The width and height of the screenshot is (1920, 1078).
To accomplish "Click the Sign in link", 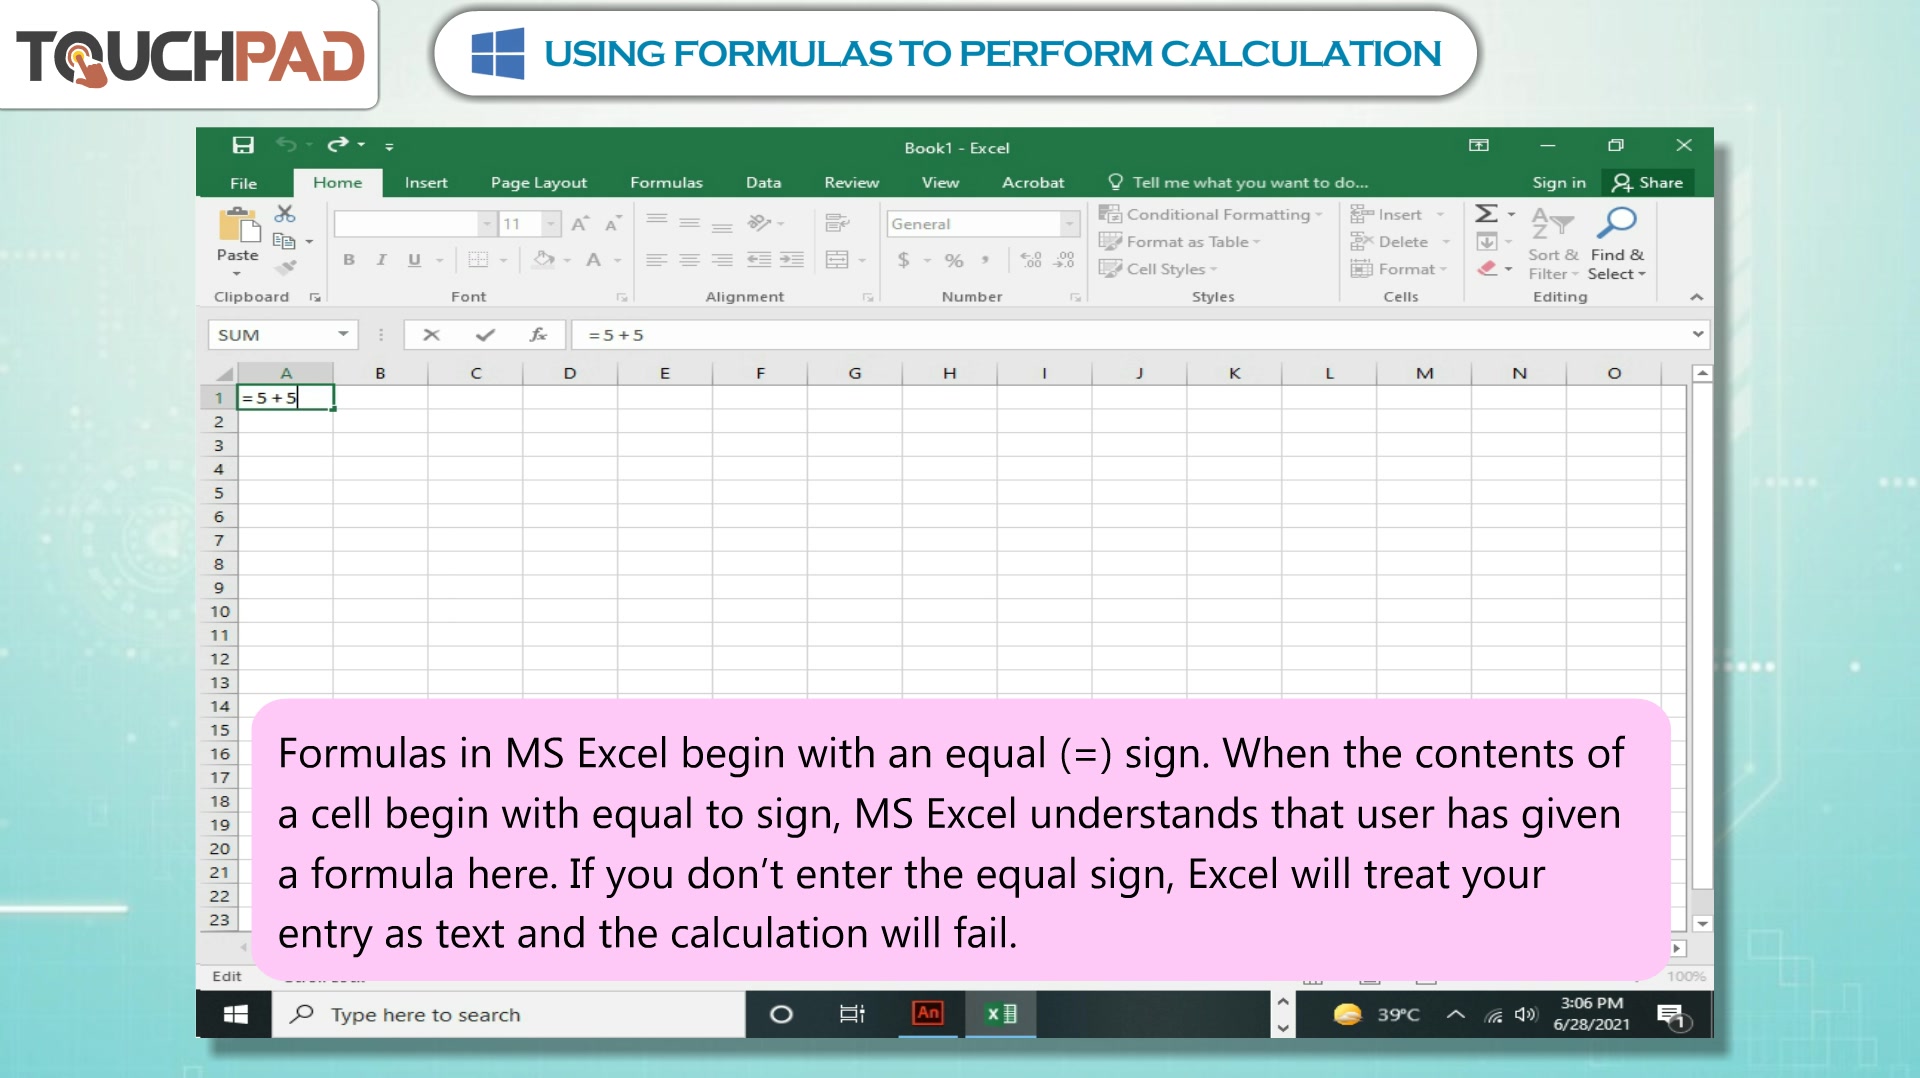I will point(1558,183).
